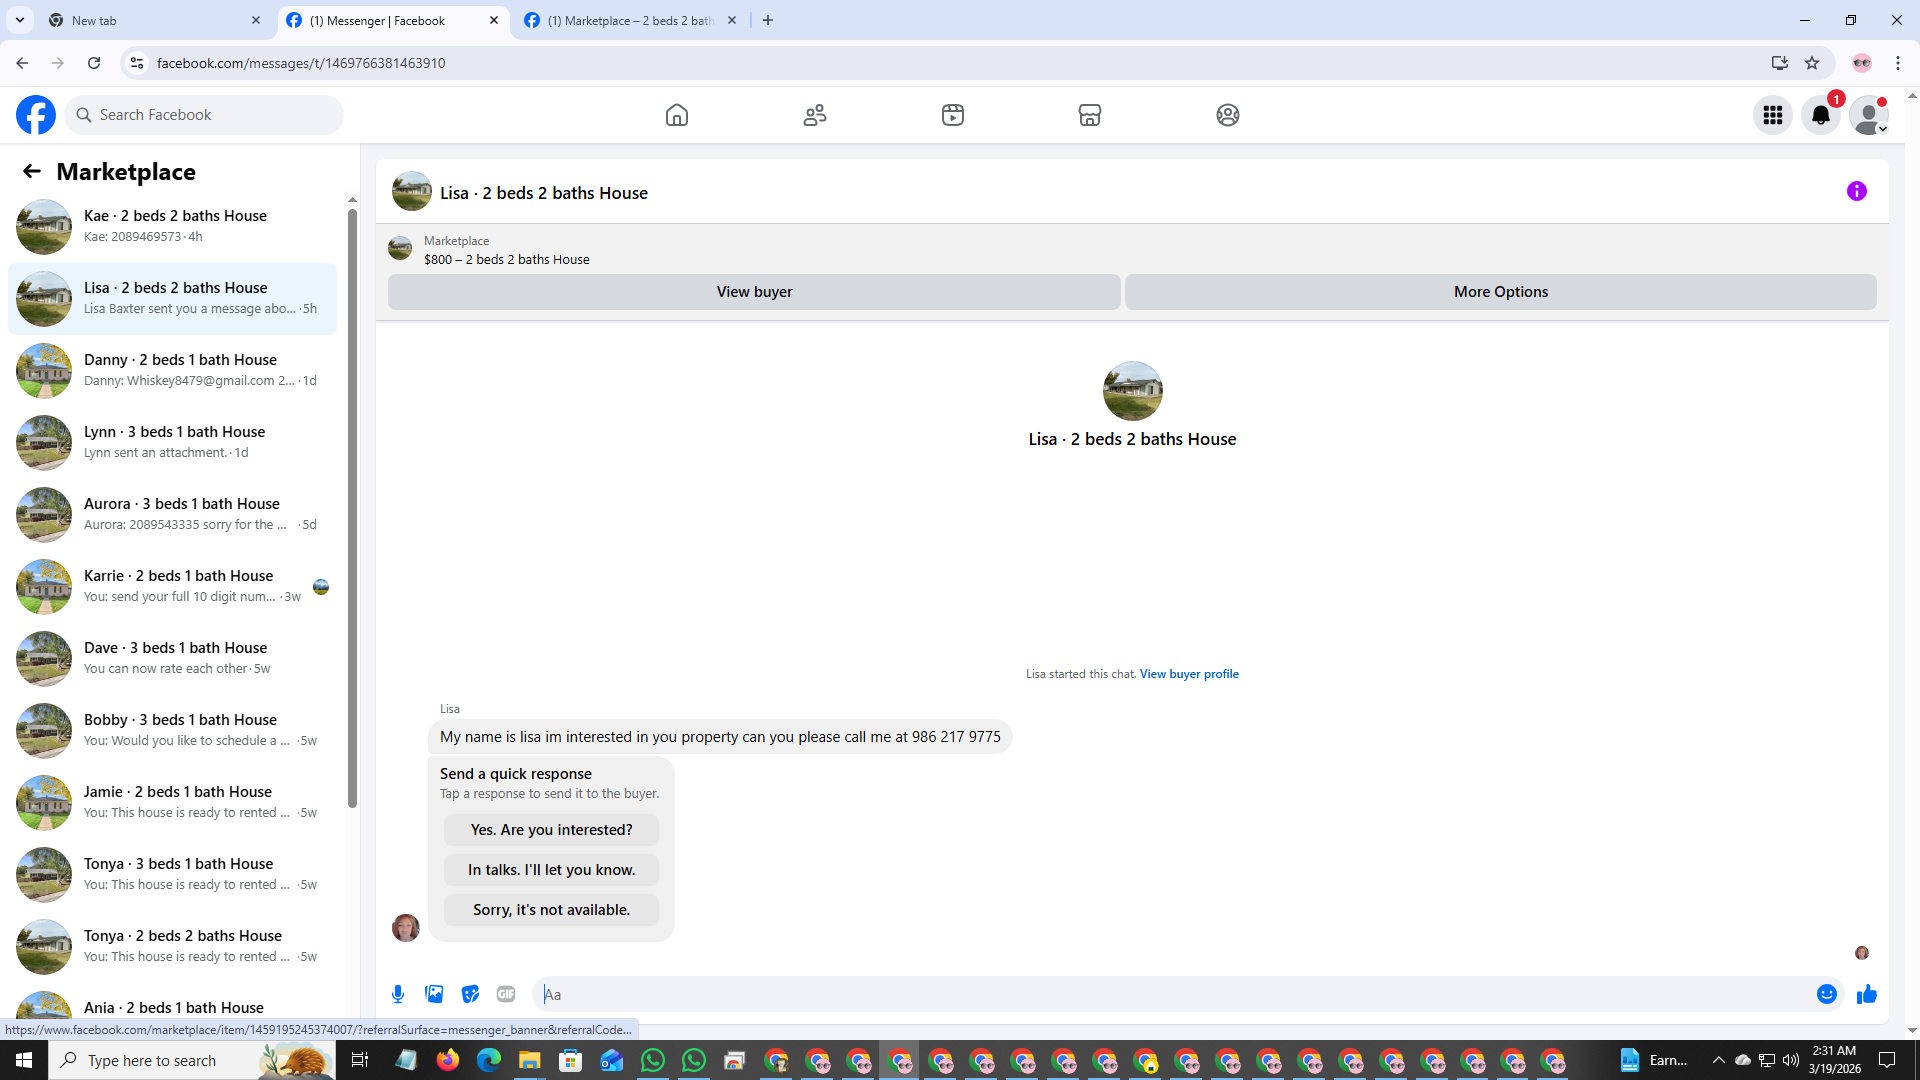Screen dimensions: 1920x1080
Task: Go to Marketplace from top navigation
Action: (1089, 115)
